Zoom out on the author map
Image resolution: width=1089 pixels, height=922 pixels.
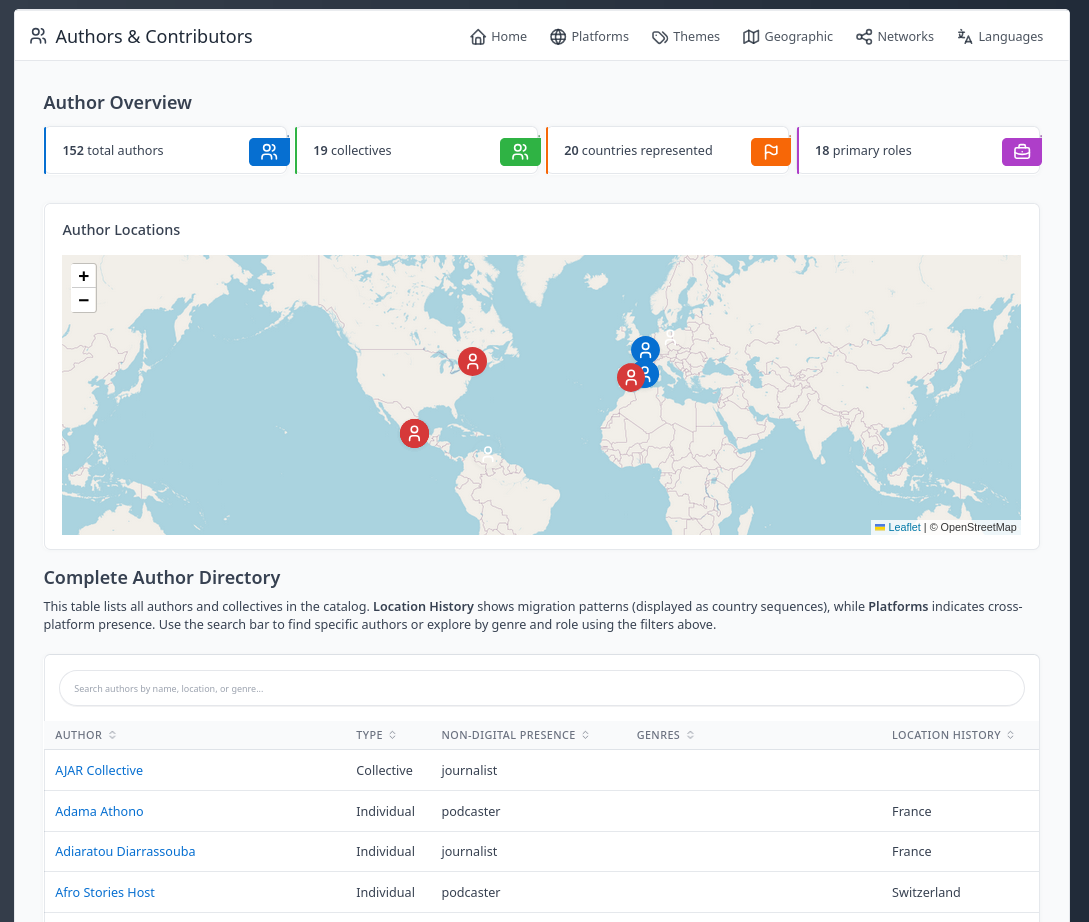pyautogui.click(x=84, y=300)
